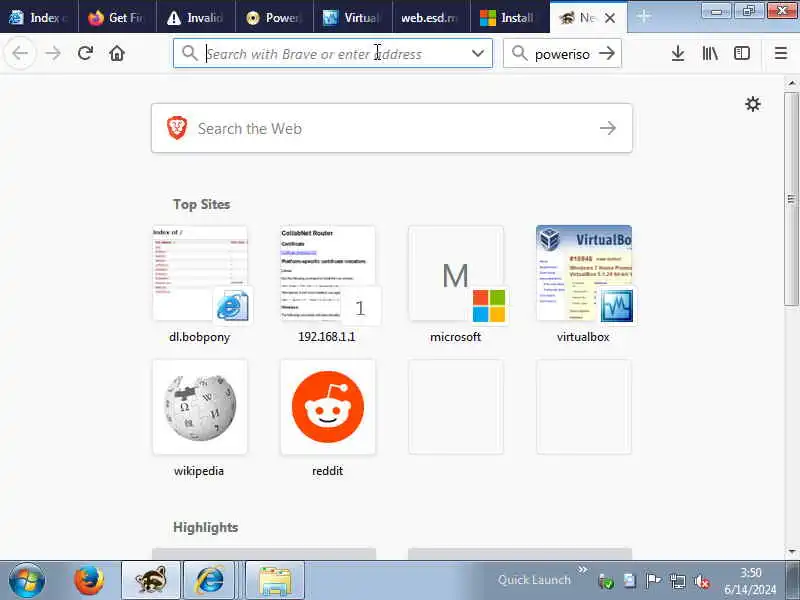Expand the Quick Launch toolbar chevron
The width and height of the screenshot is (800, 600).
click(x=582, y=569)
